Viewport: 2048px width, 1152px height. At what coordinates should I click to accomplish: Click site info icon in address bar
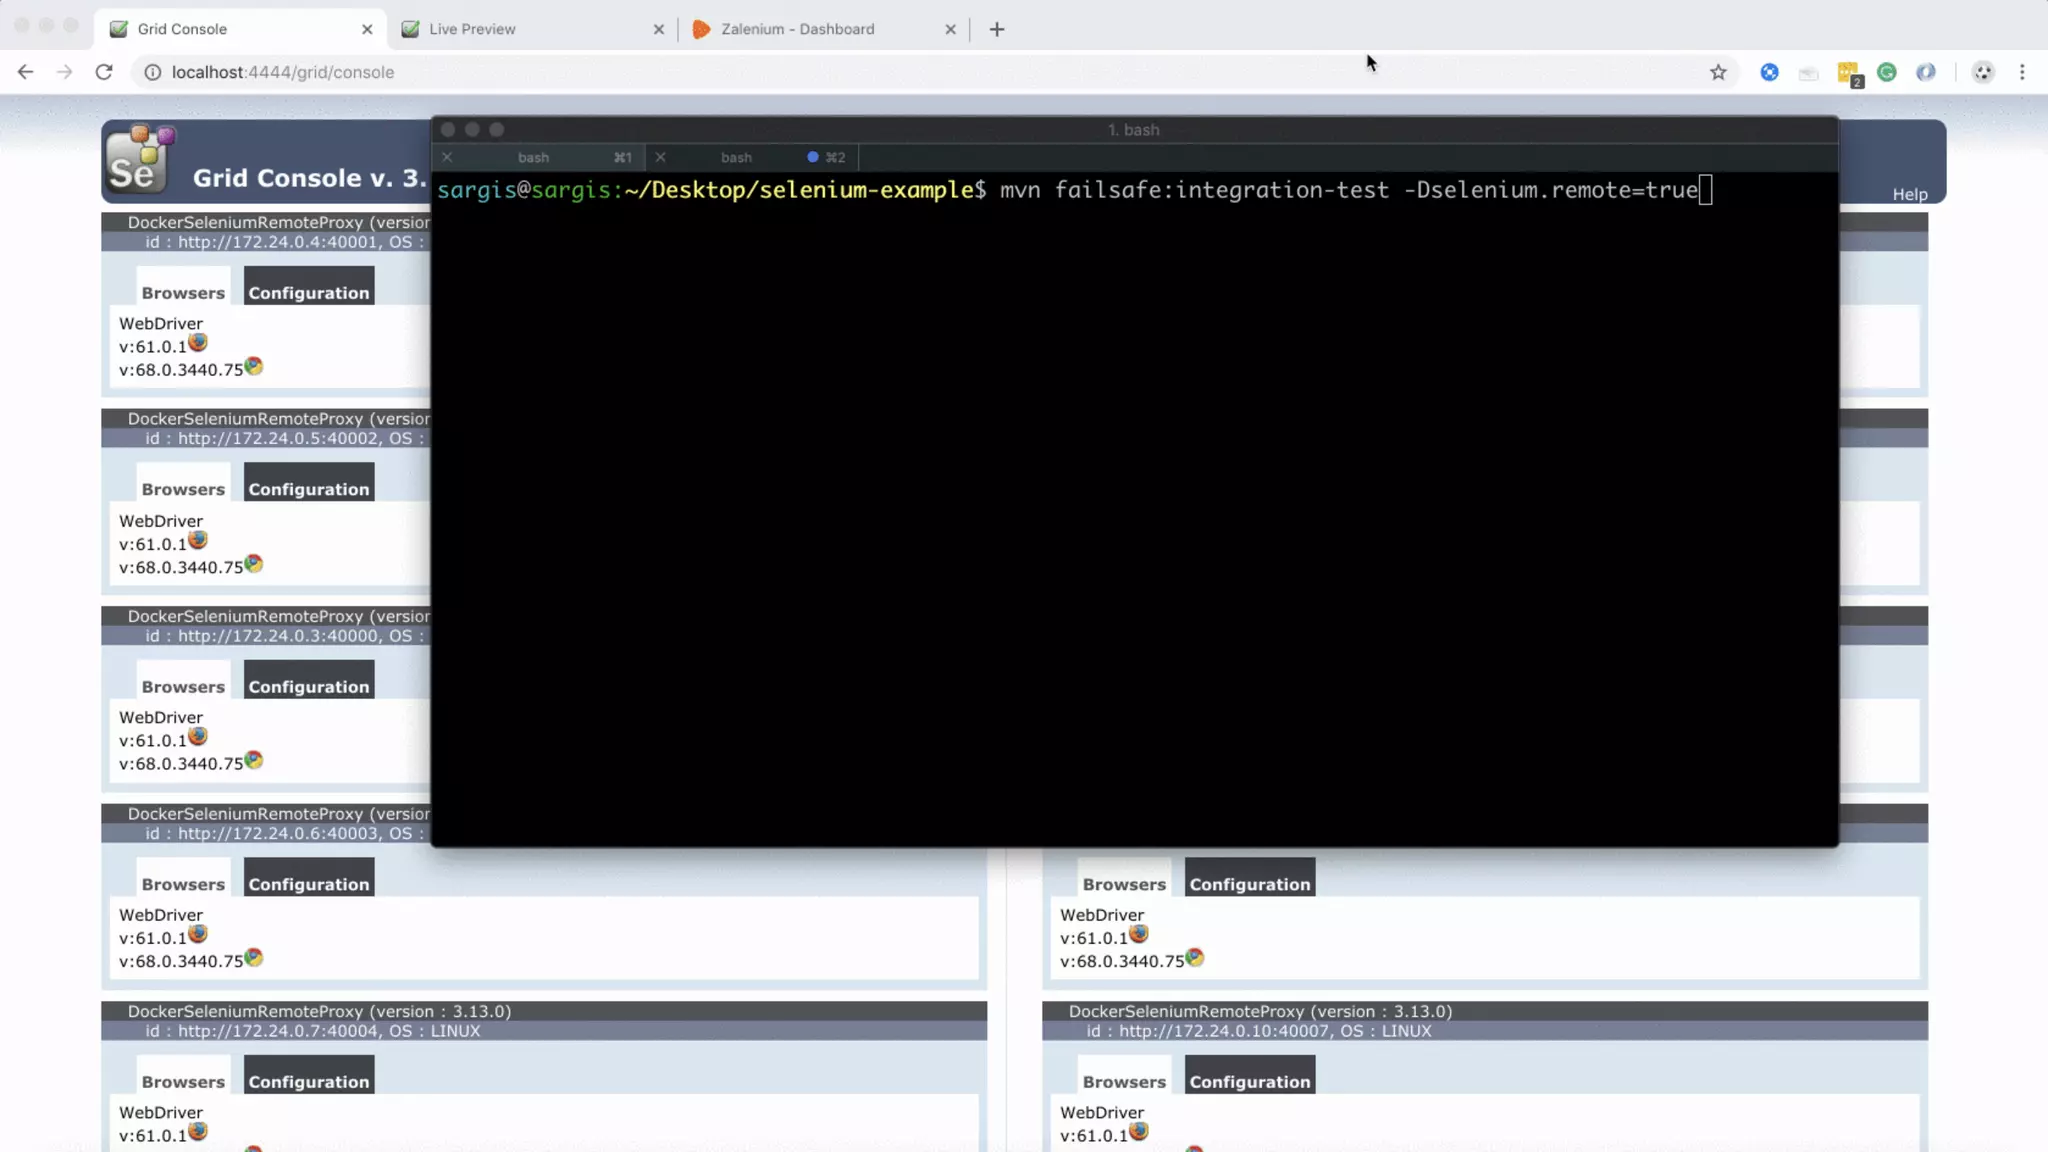[152, 72]
